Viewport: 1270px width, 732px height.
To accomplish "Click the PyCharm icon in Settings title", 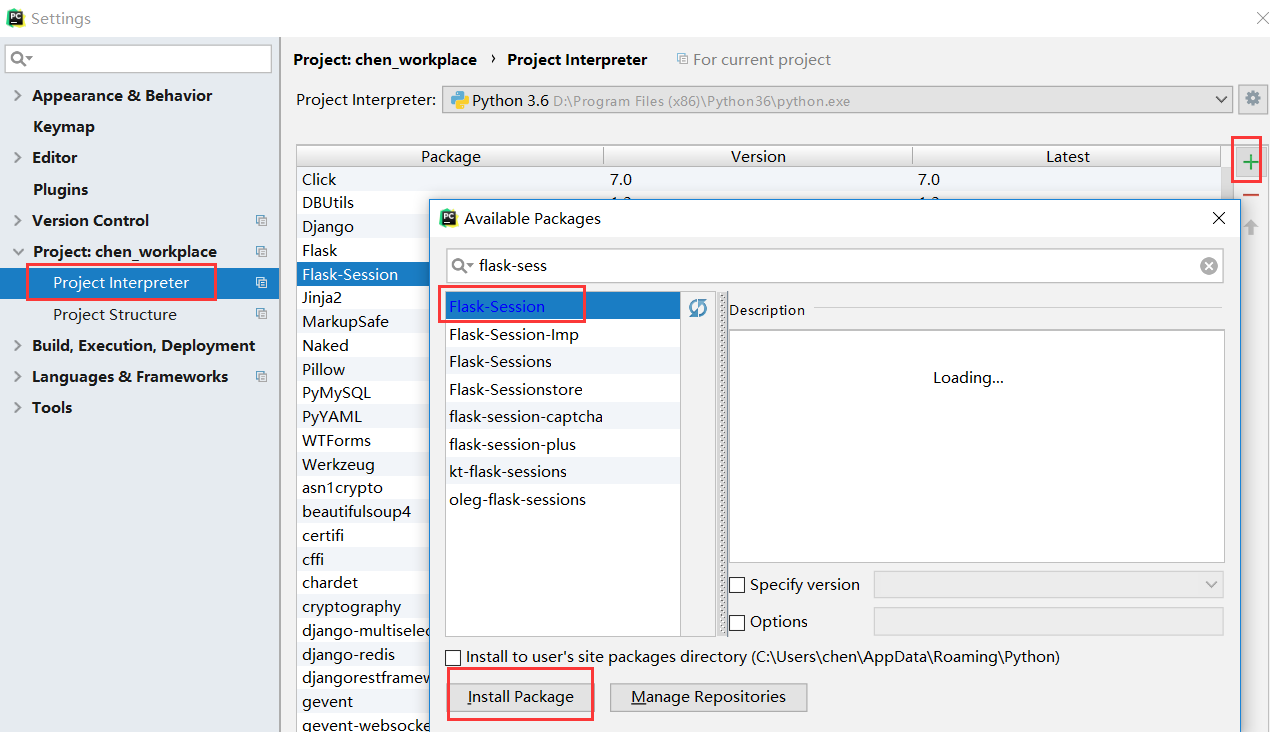I will 16,18.
